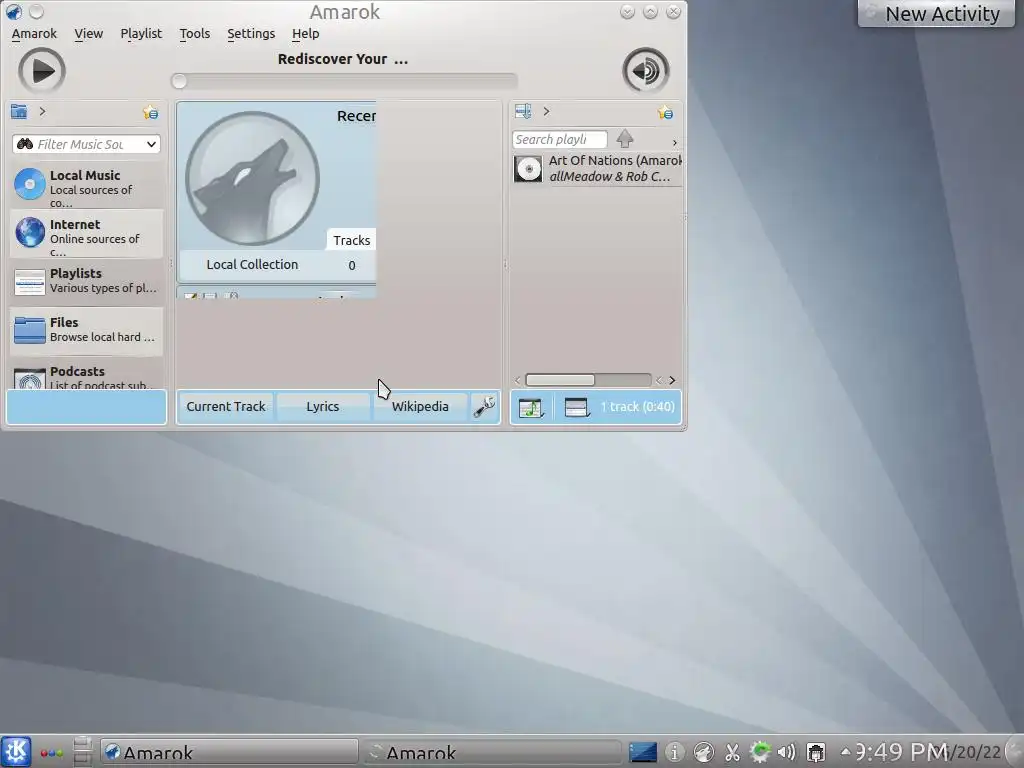Click the volume speaker button
The image size is (1024, 768).
645,71
